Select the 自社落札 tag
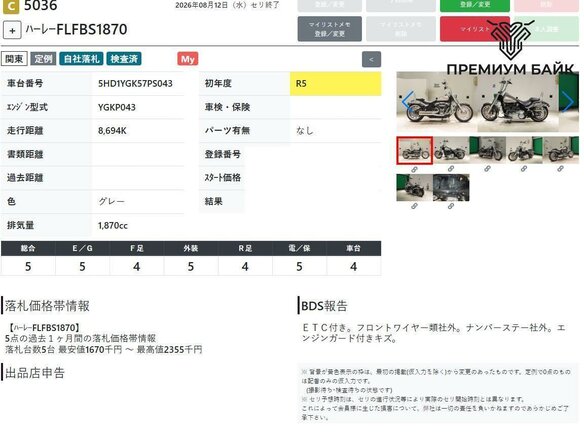Image resolution: width=584 pixels, height=438 pixels. (x=81, y=59)
